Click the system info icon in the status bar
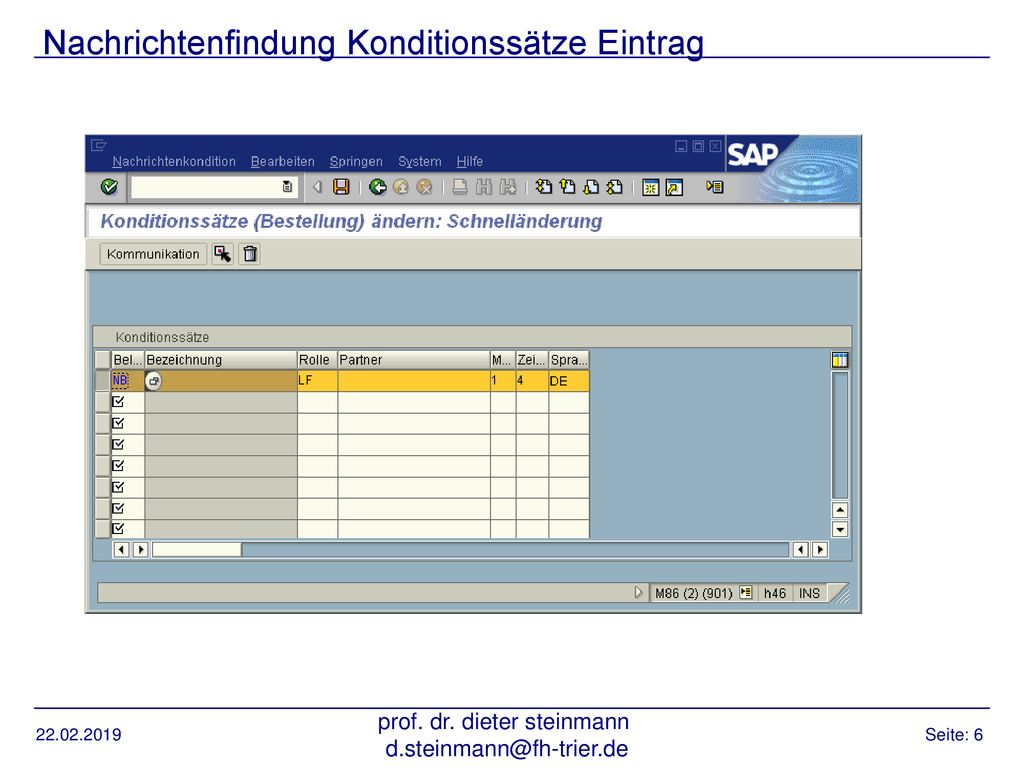 coord(746,593)
